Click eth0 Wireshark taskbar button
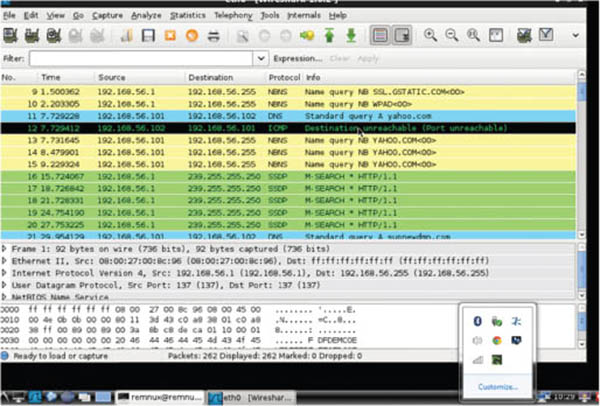Screen dimensions: 600x406 [x=252, y=398]
